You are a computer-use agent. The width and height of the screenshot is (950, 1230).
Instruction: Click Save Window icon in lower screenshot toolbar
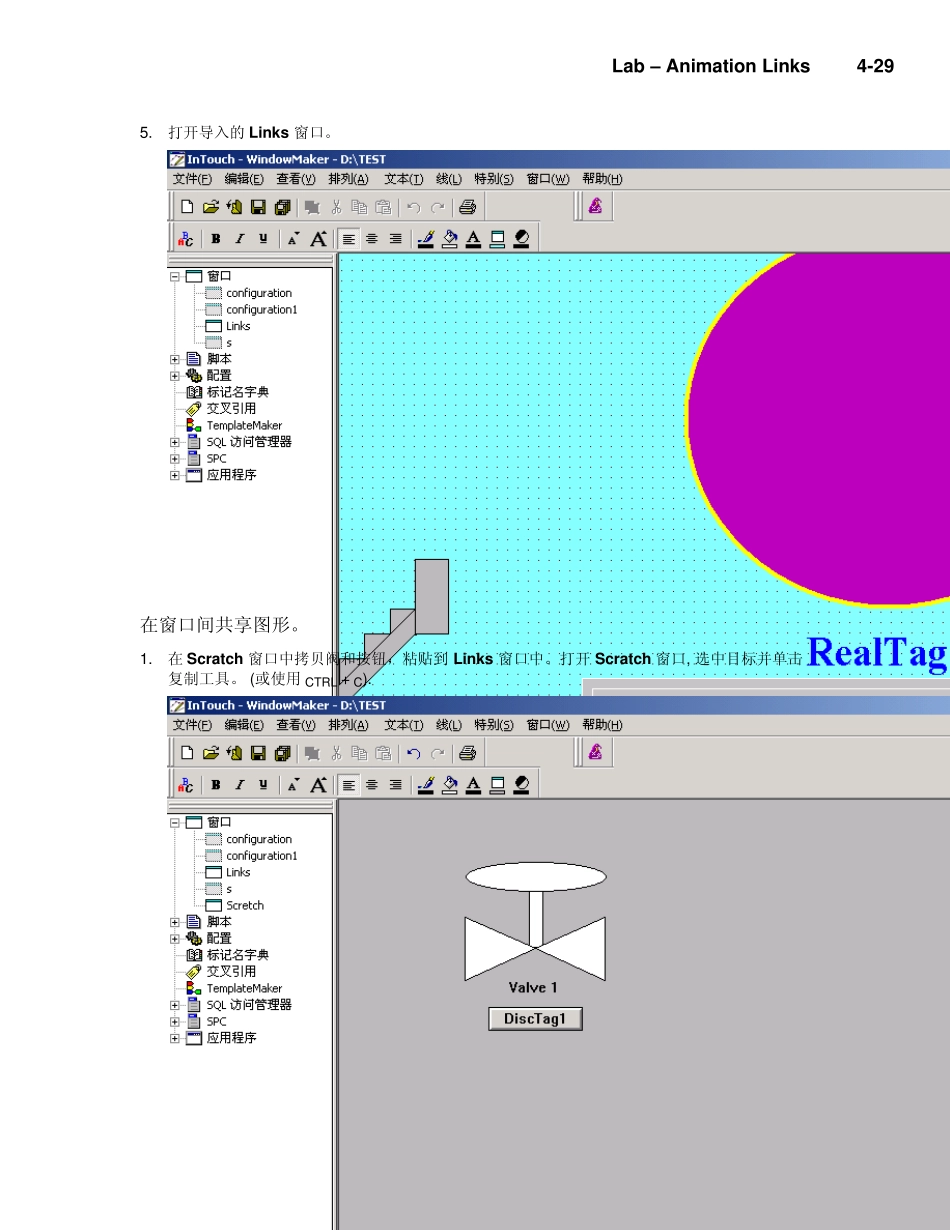[x=258, y=753]
